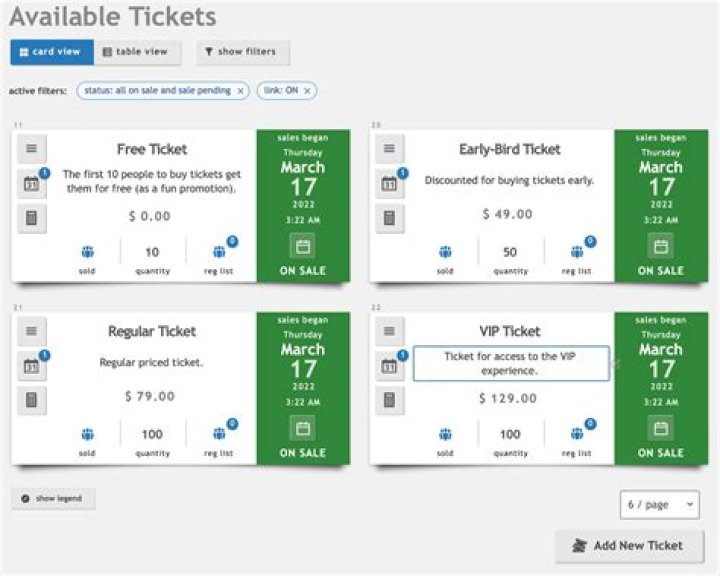Screen dimensions: 720x576
Task: Edit the $ 0.00 price
Action: point(150,216)
